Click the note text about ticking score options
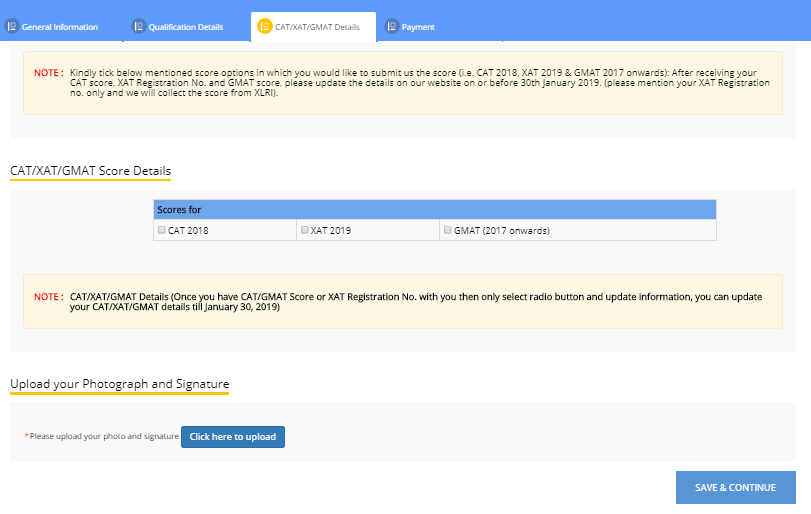This screenshot has height=514, width=811. point(419,83)
